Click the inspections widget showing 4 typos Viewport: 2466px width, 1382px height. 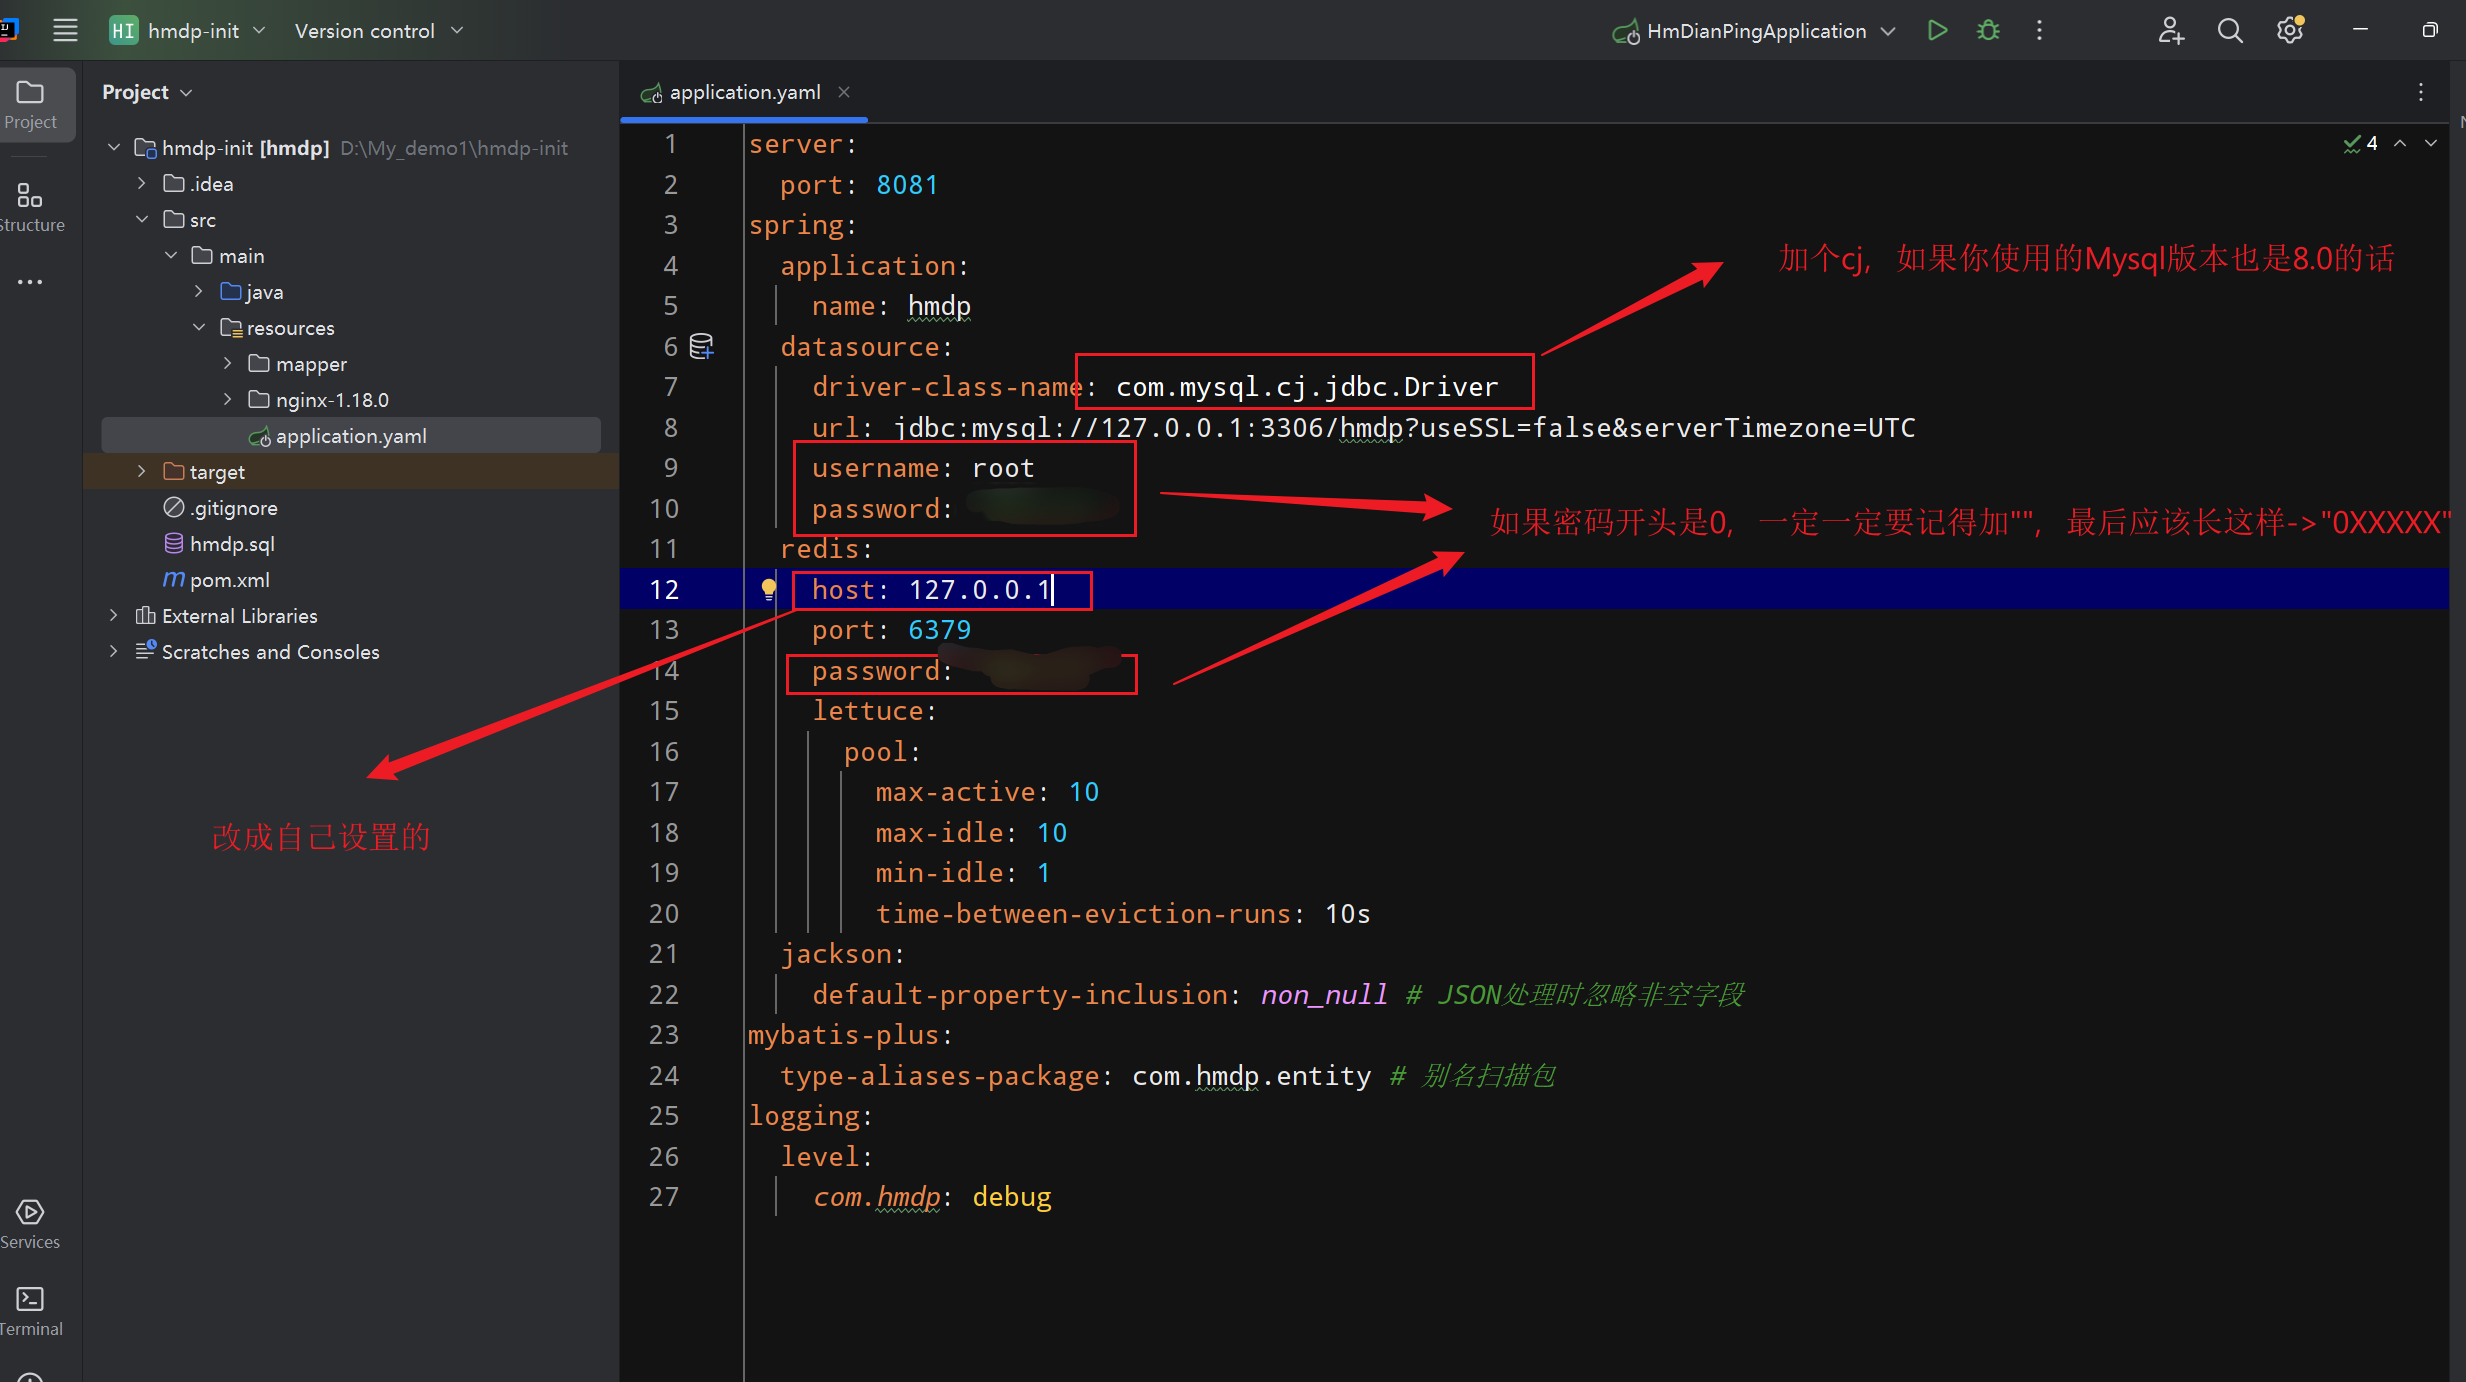tap(2361, 144)
